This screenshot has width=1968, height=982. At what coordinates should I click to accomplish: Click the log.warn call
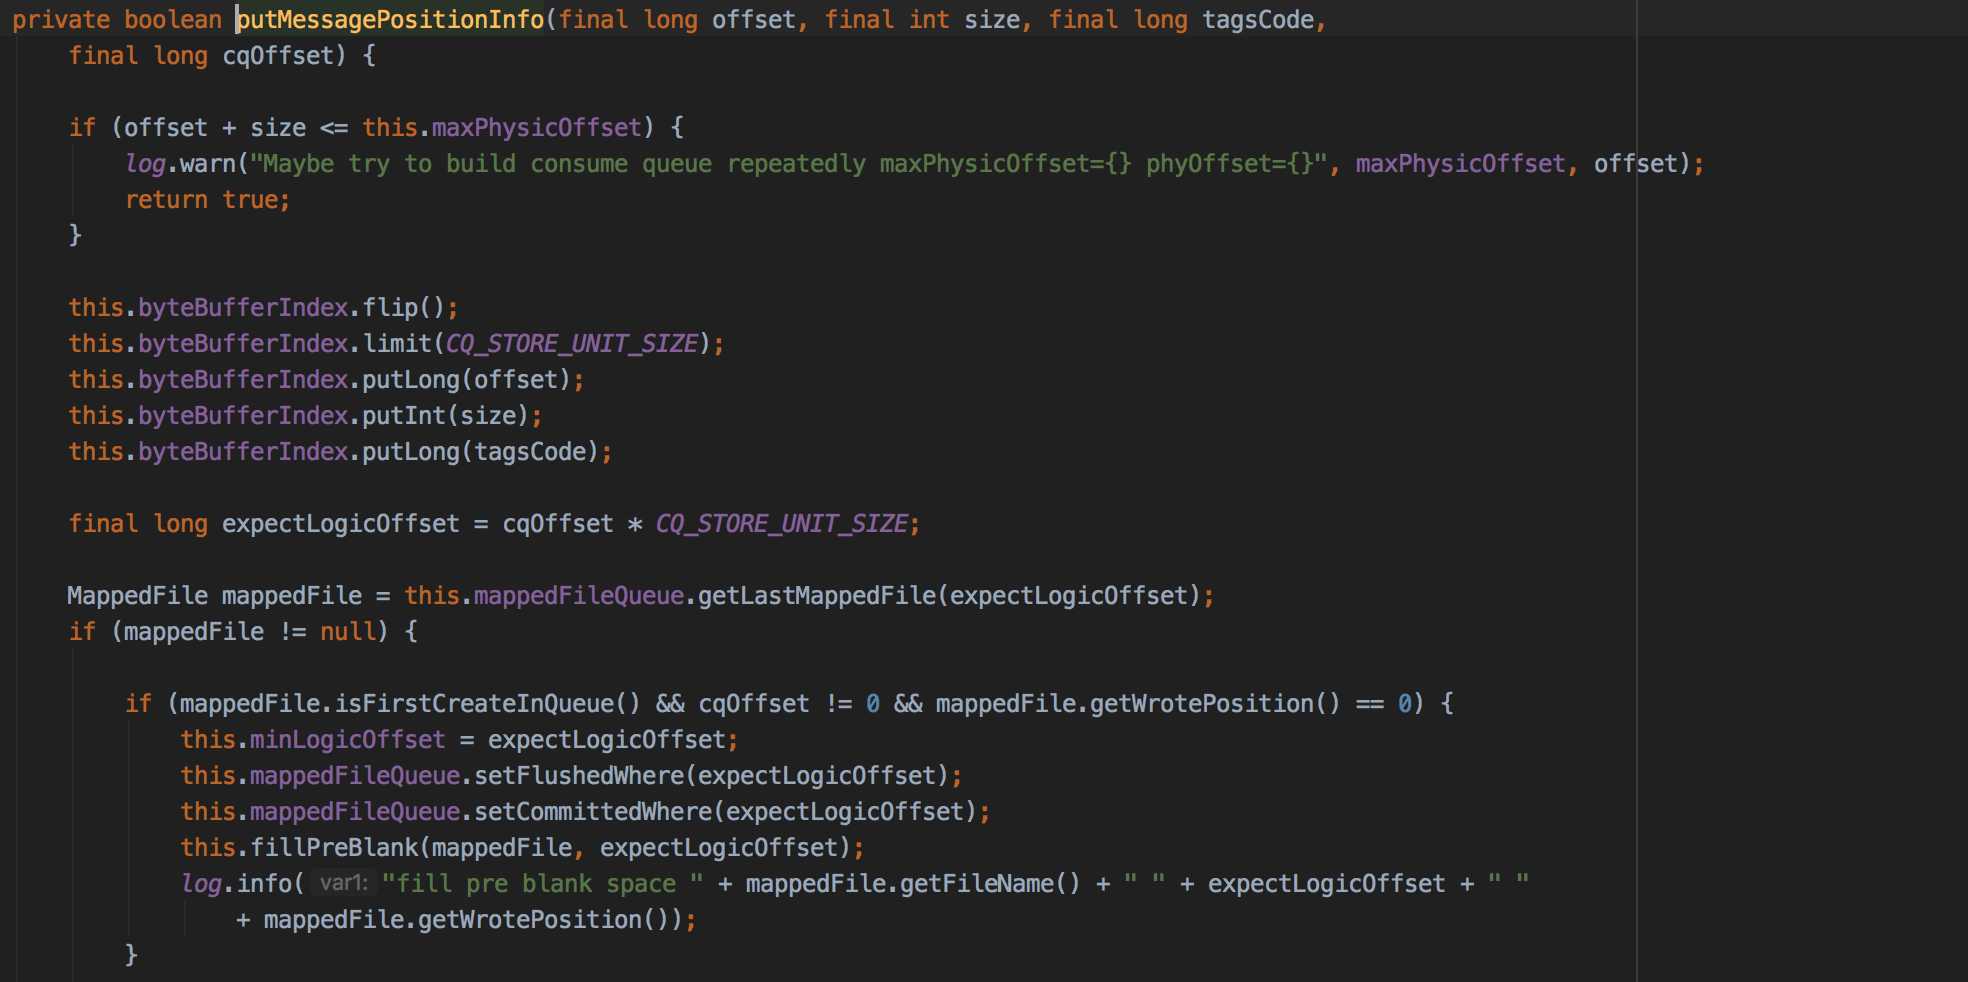[180, 163]
